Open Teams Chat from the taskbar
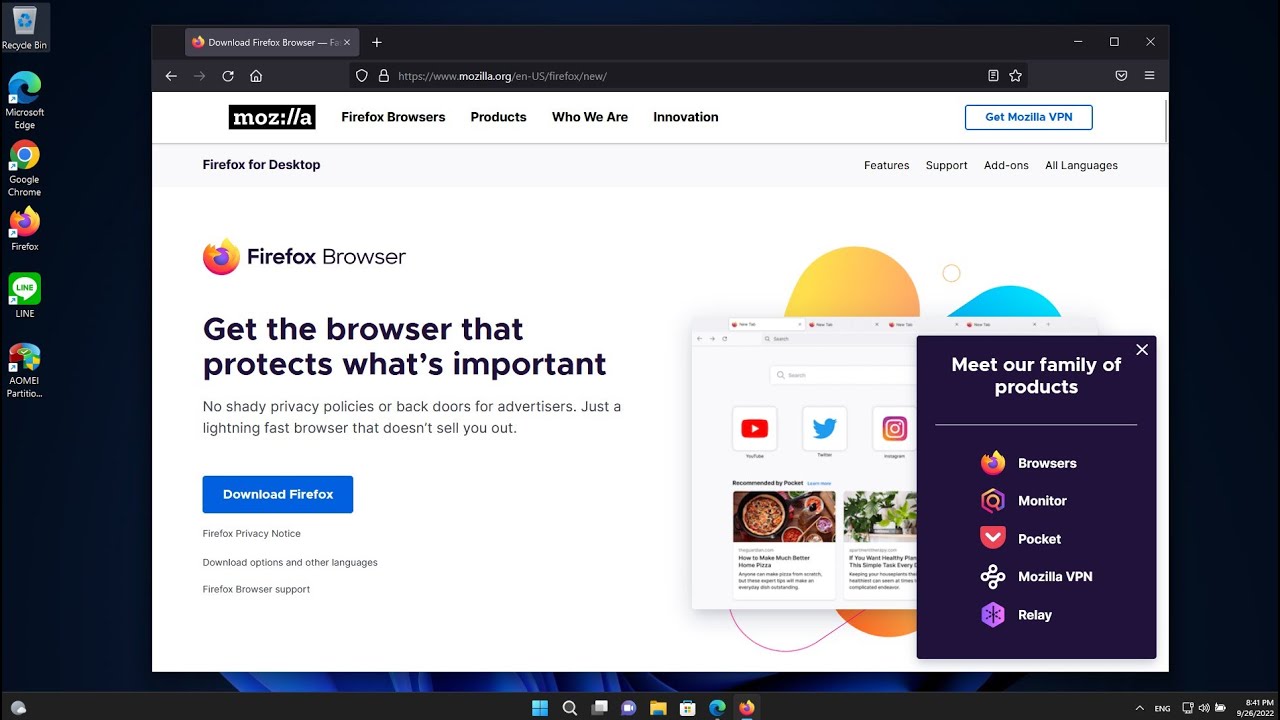The height and width of the screenshot is (720, 1280). pos(628,708)
